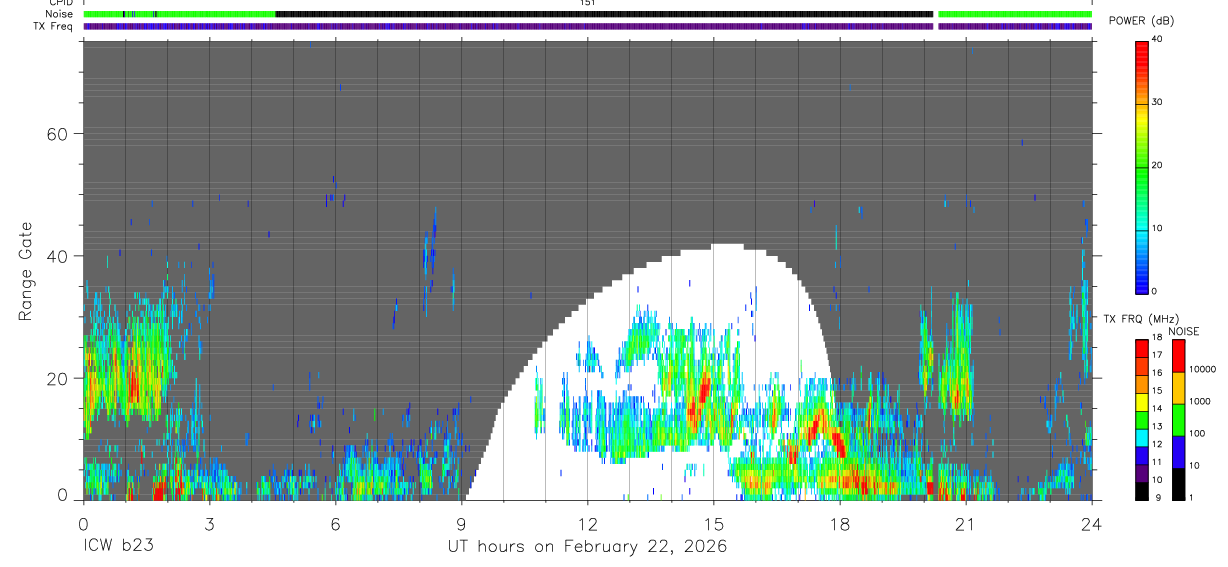Click the orange 1000 segment of NOISE scale

[1178, 388]
